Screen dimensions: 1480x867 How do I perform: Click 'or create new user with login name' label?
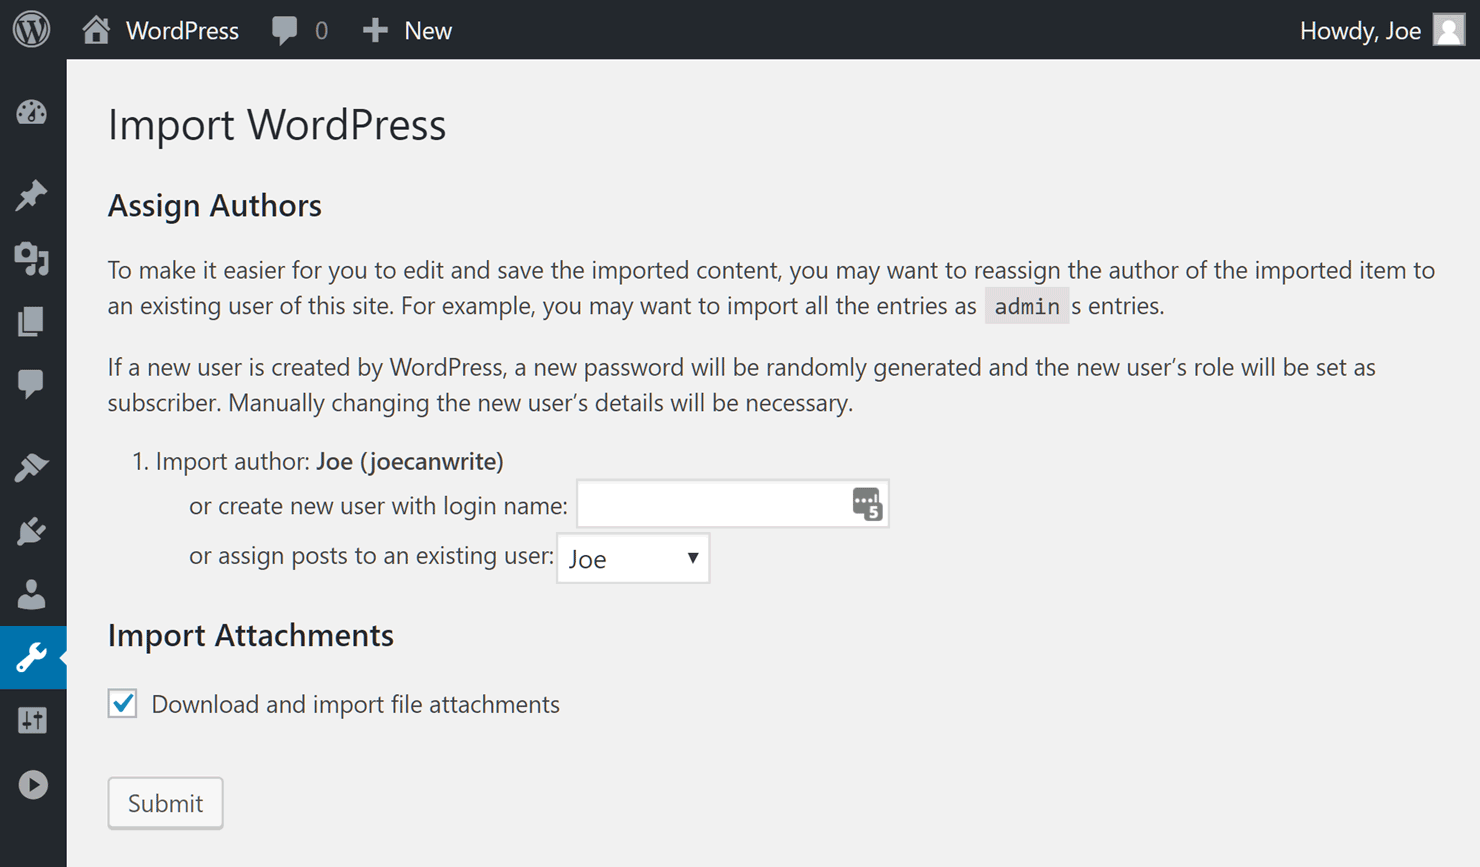tap(378, 506)
